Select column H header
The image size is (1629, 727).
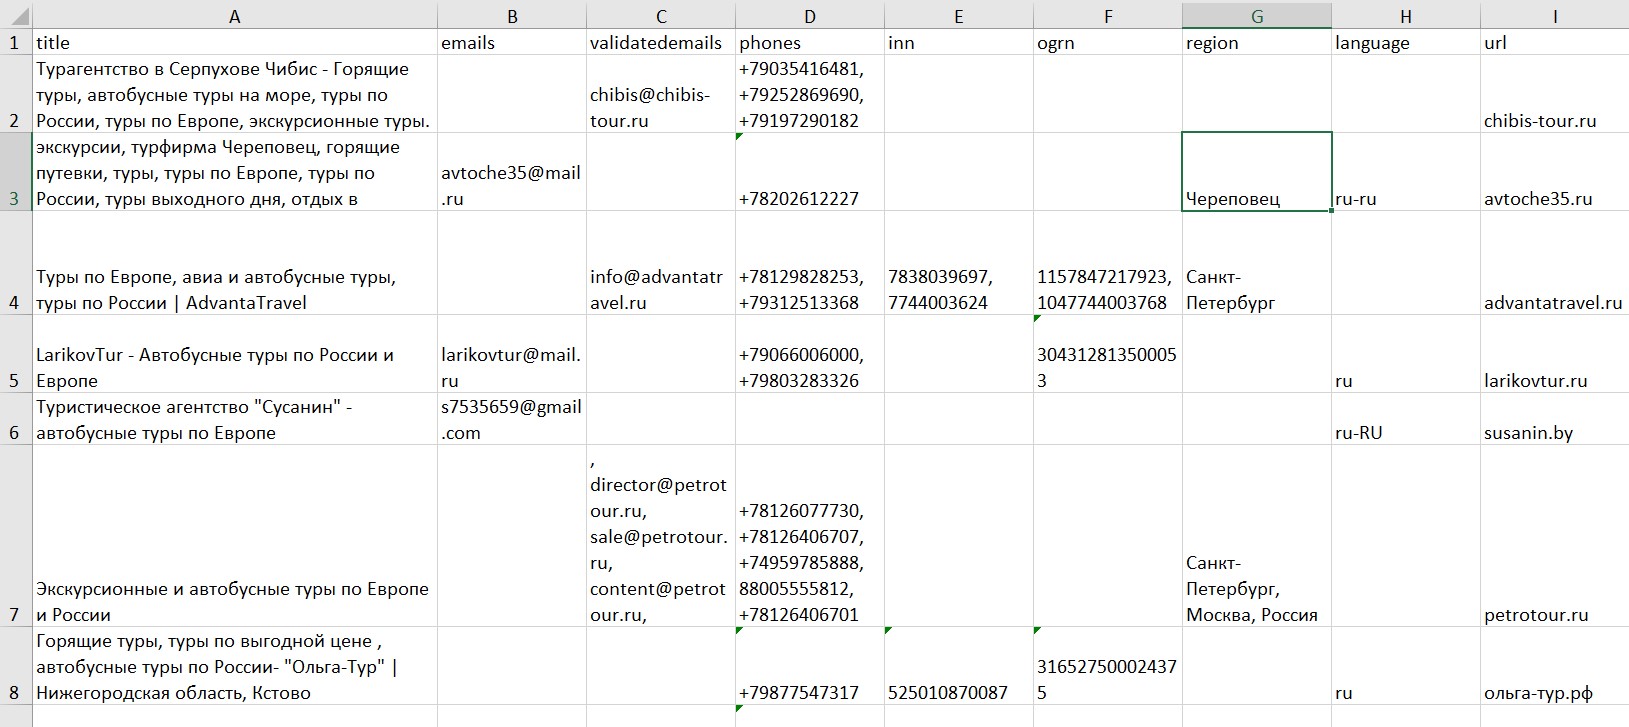1406,15
